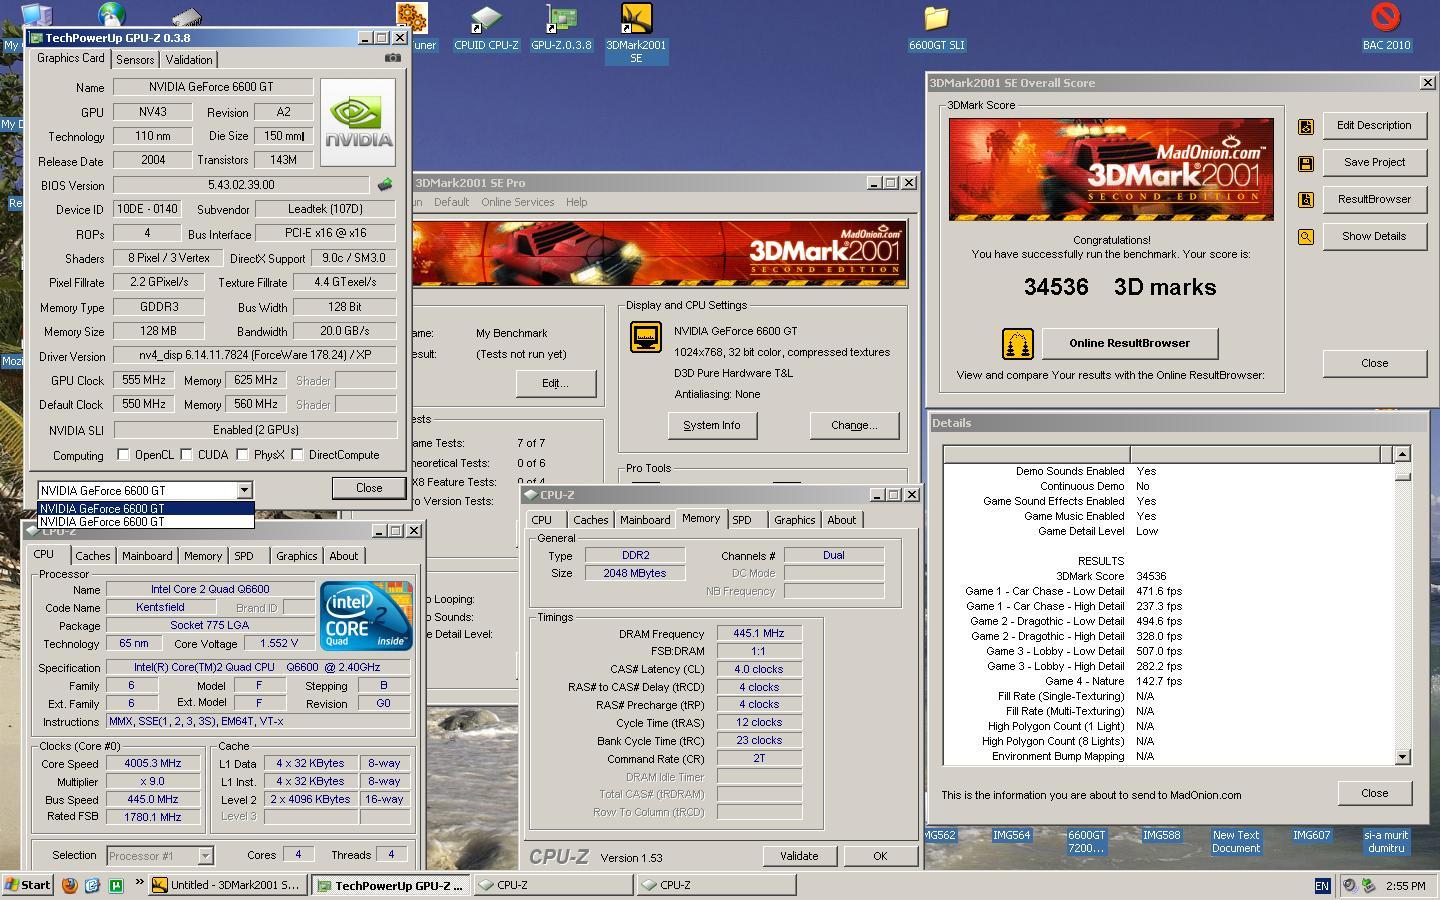This screenshot has width=1440, height=900.
Task: Click the Details window scrollbar down arrow
Action: 1402,757
